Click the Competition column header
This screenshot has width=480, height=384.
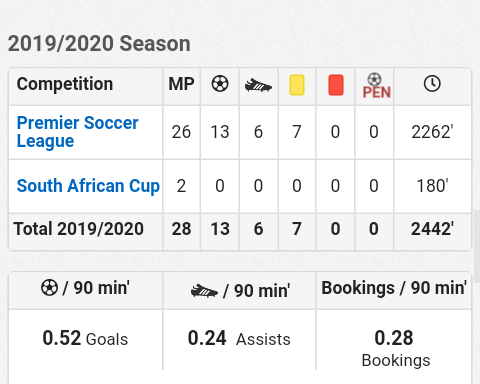(x=65, y=84)
